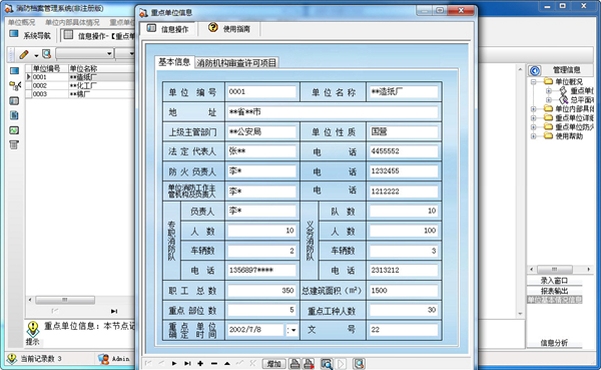Click the printer icon with red arrow
The image size is (601, 370).
[x=309, y=363]
